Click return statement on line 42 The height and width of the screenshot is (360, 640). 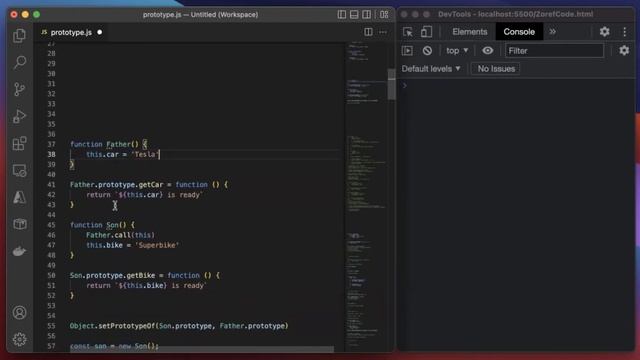click(144, 195)
